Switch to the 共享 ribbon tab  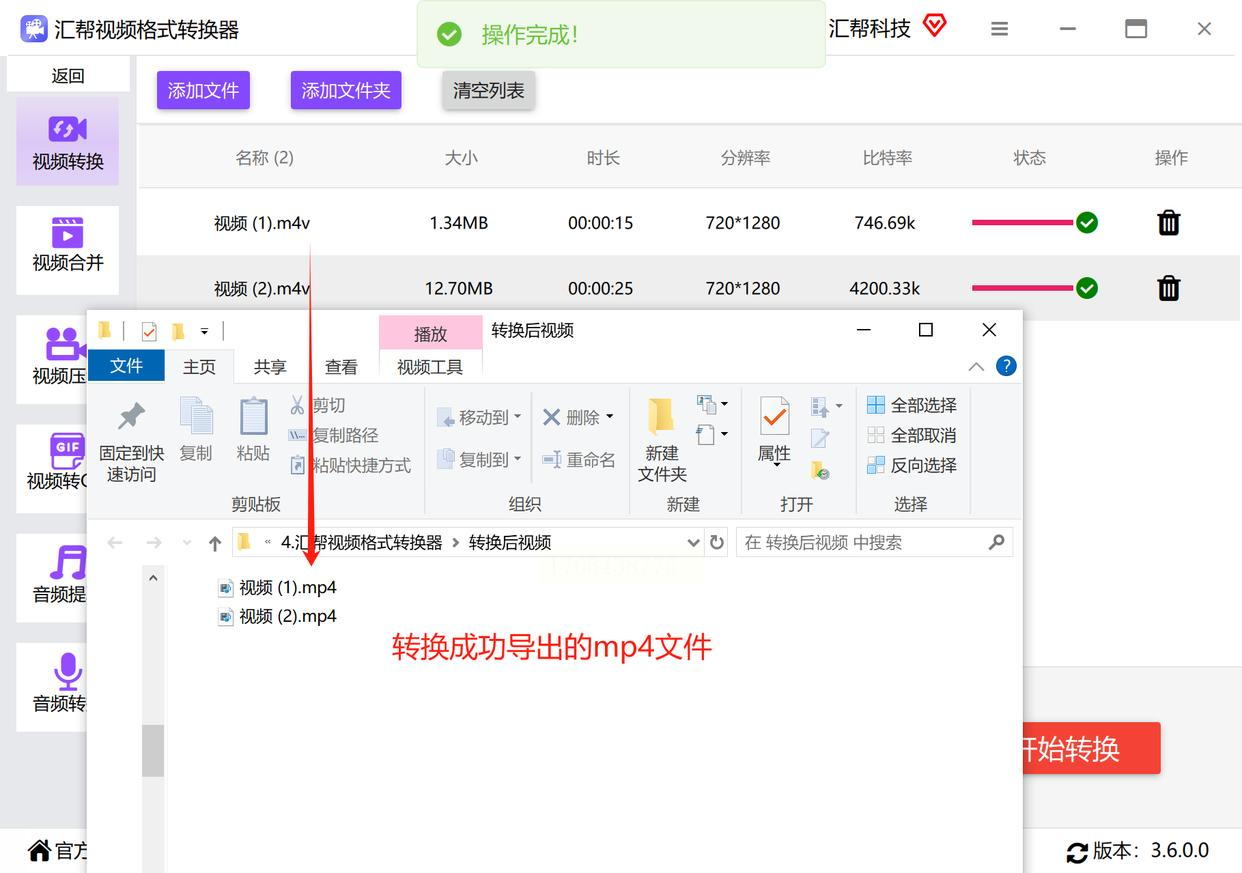pyautogui.click(x=270, y=367)
